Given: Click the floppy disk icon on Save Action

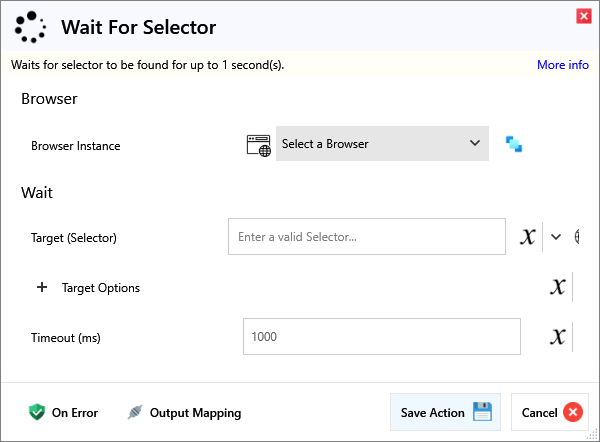Looking at the screenshot, I should [x=482, y=412].
